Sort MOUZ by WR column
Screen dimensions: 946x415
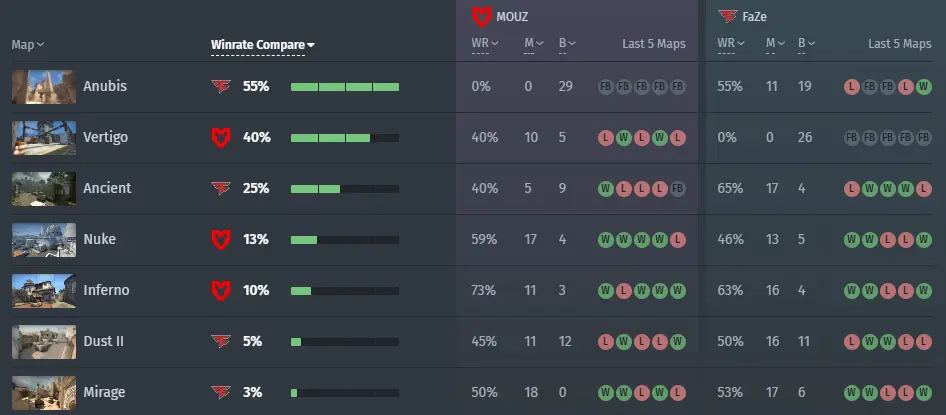(484, 43)
